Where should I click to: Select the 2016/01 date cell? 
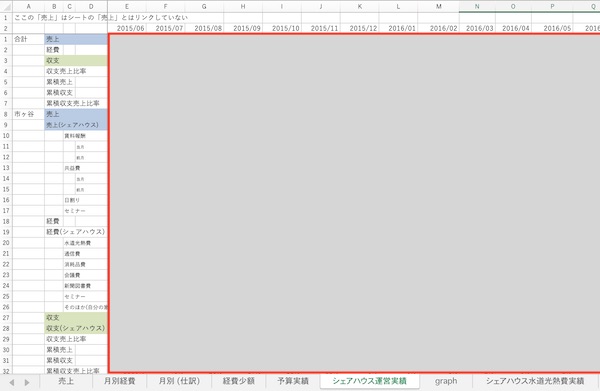coord(398,28)
